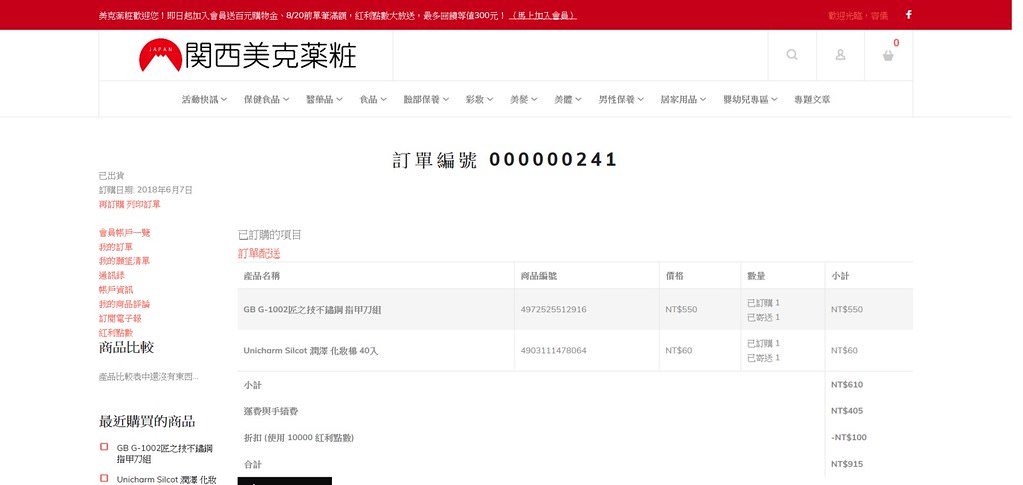Click the Unicharm Silcot product name in the table
This screenshot has height=485, width=1023.
tap(311, 351)
